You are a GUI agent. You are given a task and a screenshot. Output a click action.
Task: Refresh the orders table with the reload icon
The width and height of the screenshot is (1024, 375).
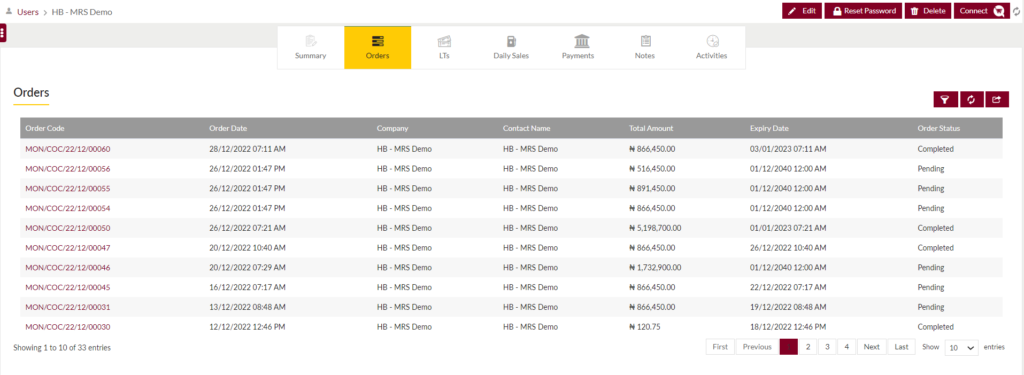click(971, 99)
